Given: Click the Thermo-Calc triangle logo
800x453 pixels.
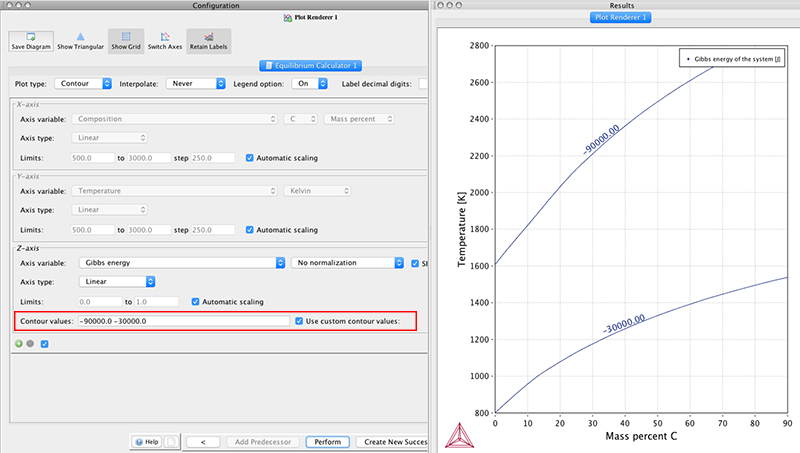Looking at the screenshot, I should click(x=459, y=435).
